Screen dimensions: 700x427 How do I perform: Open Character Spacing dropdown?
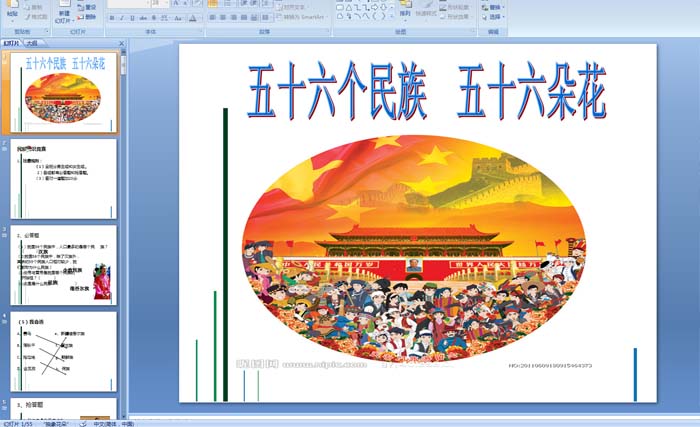coord(165,18)
